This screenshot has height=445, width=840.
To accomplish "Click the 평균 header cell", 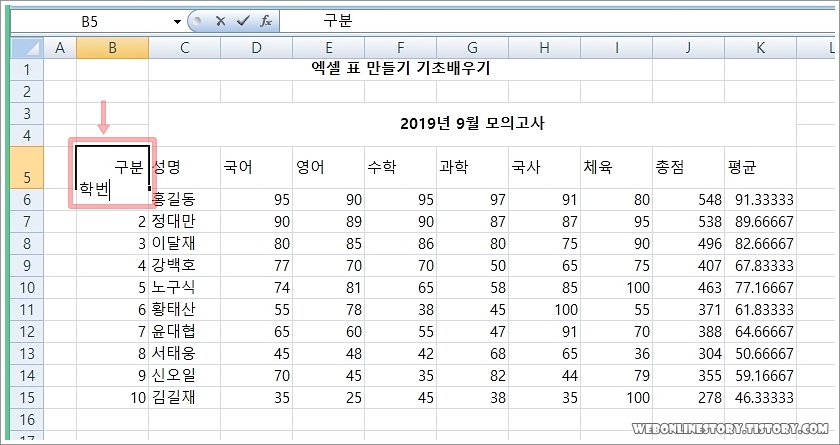I will 761,168.
